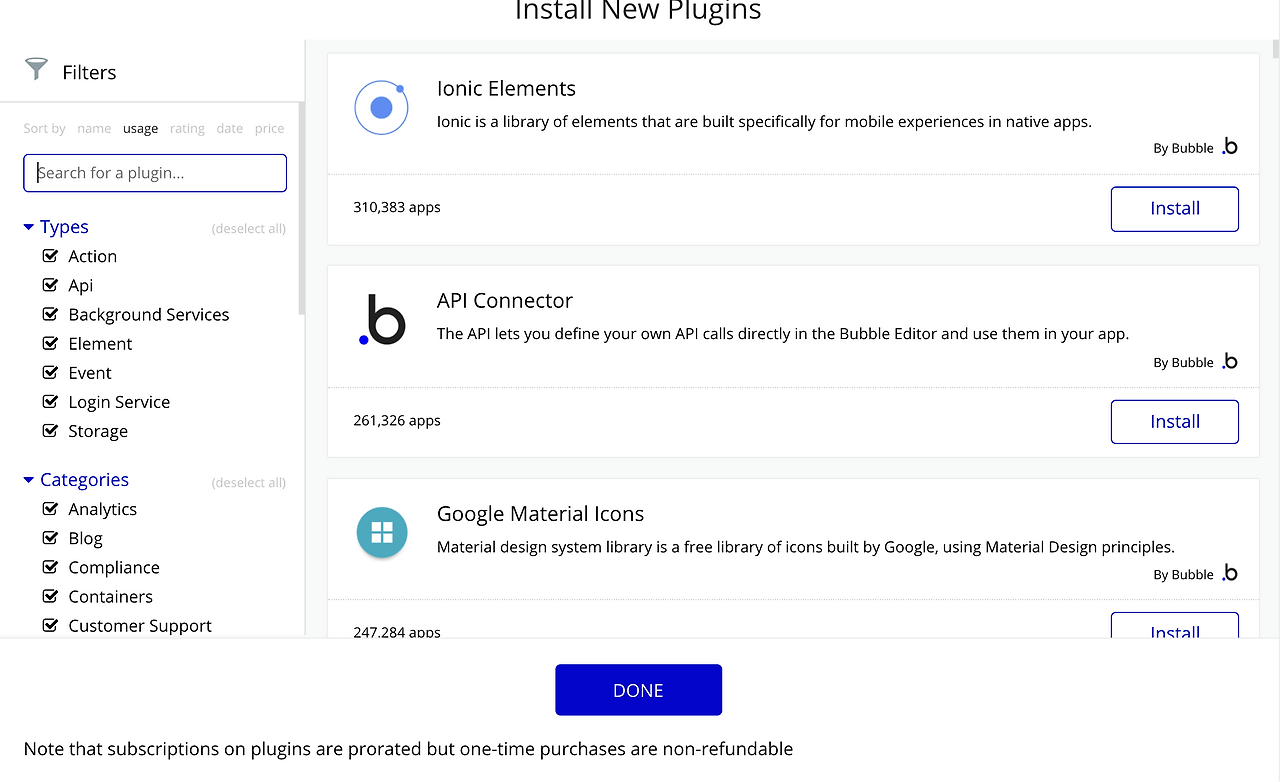This screenshot has height=782, width=1280.
Task: Install the Google Material Icons plugin
Action: coord(1175,625)
